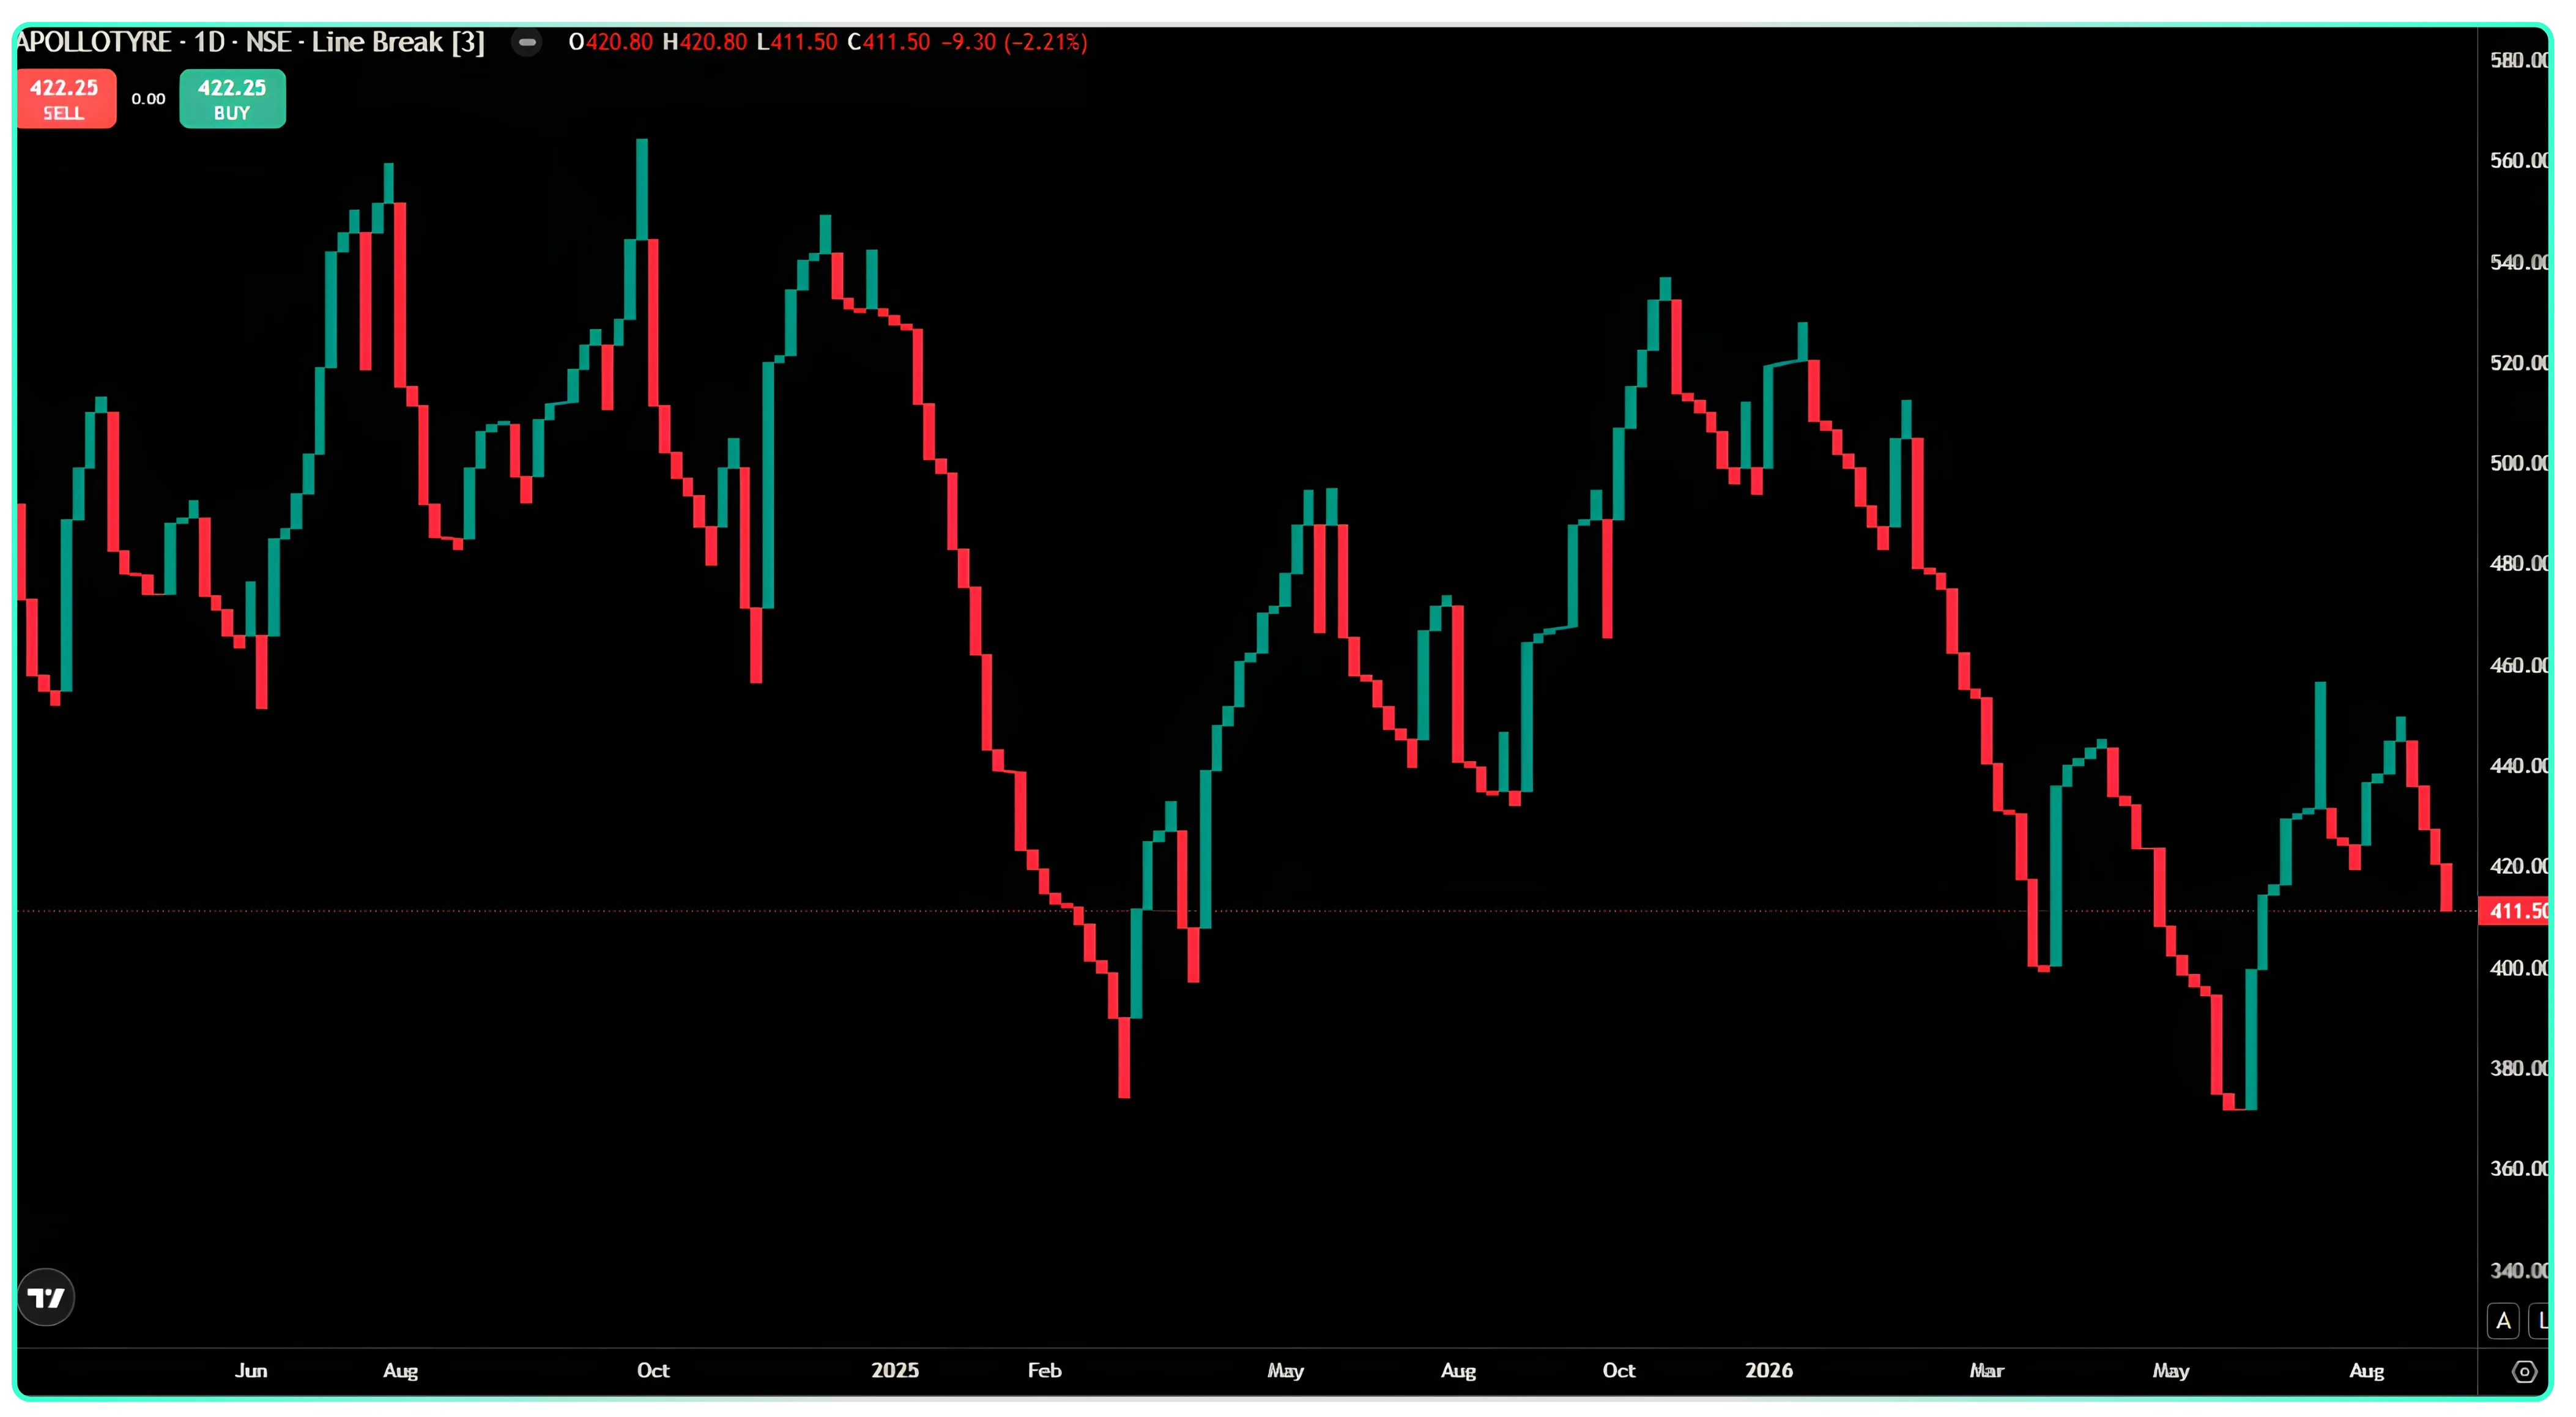2576x1417 pixels.
Task: Open chart settings gear icon
Action: pos(2524,1372)
